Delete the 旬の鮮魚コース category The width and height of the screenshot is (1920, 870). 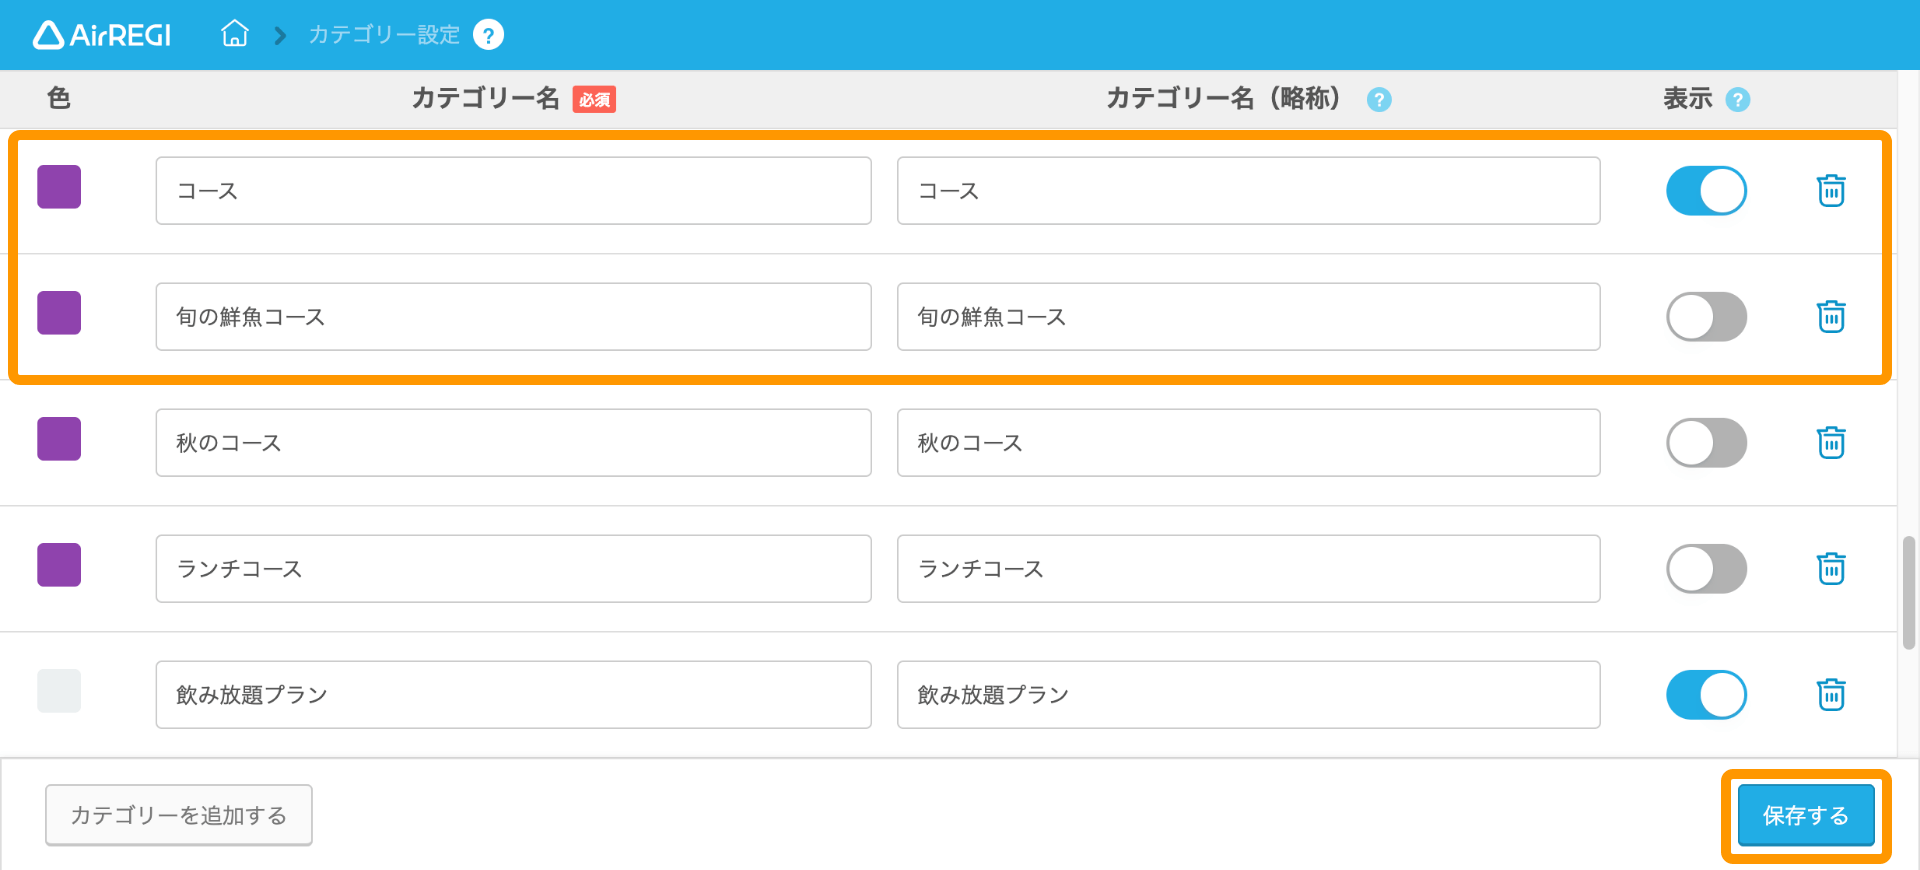pos(1831,316)
